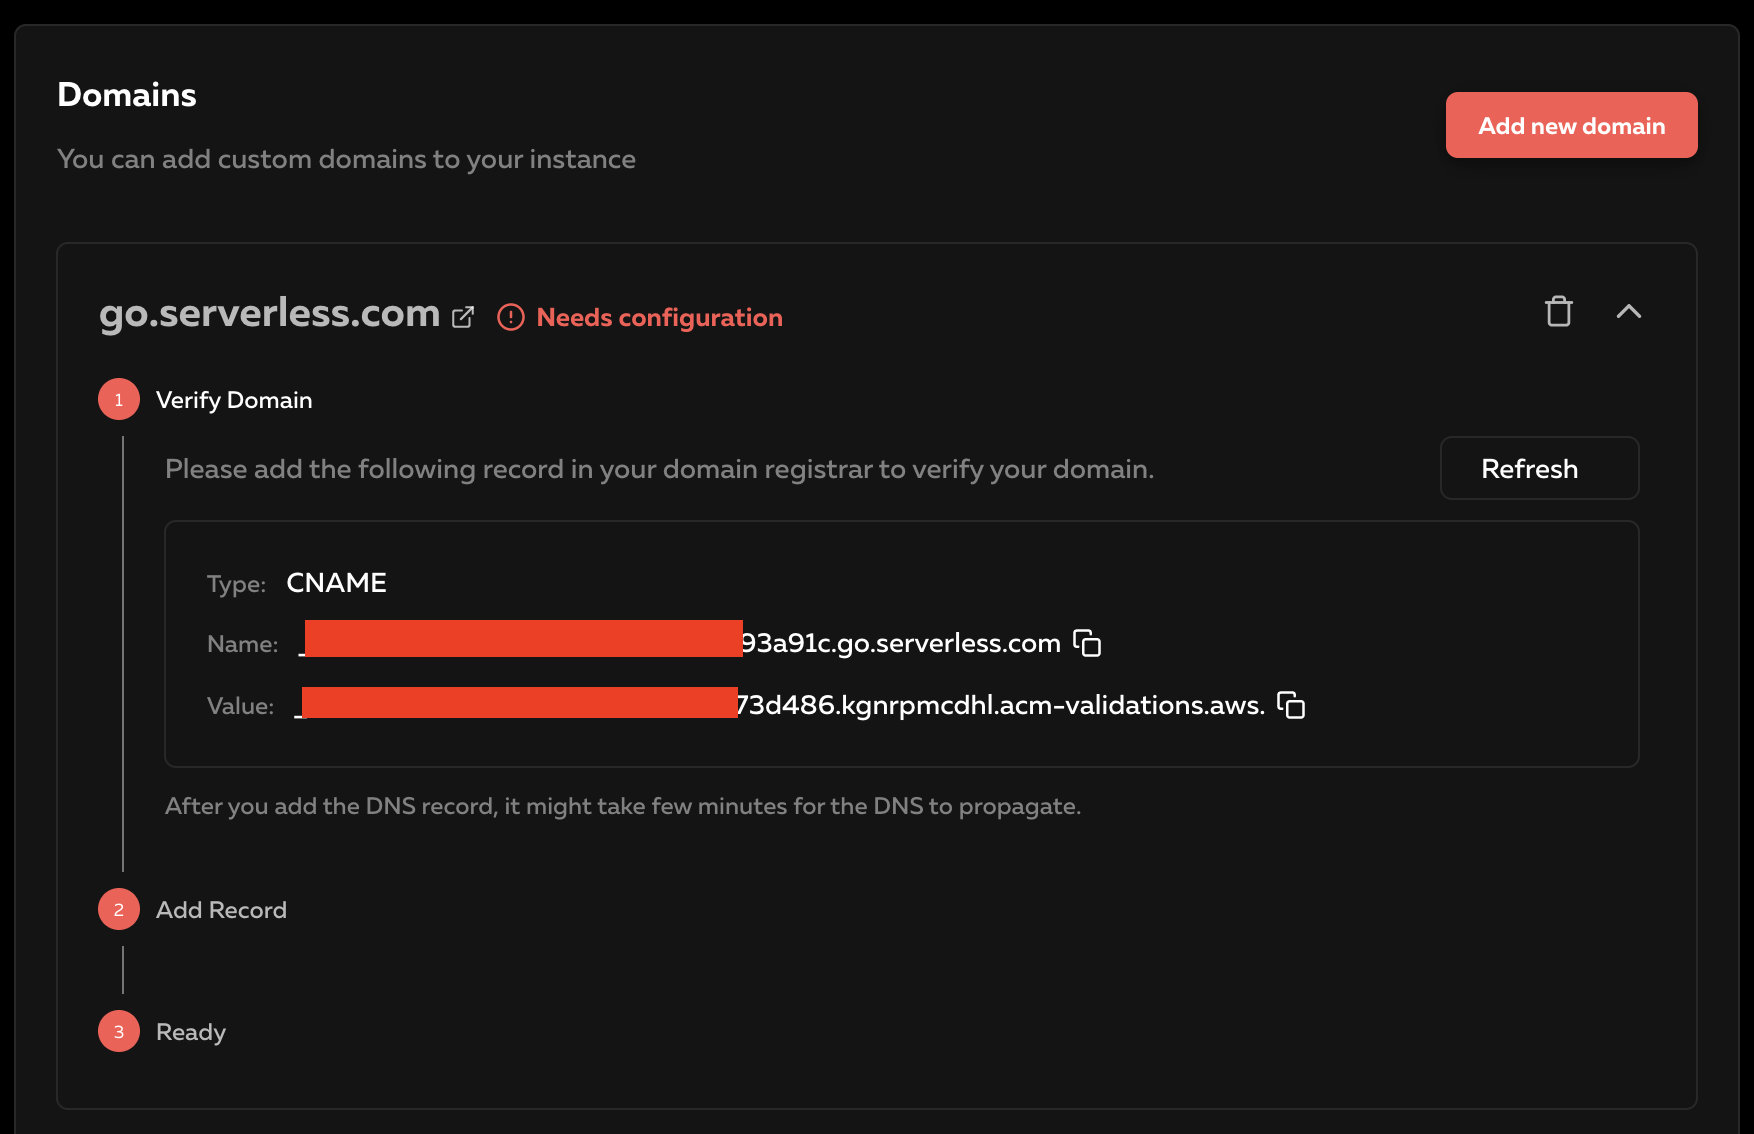Open go.serverless.com via external link icon

(463, 315)
